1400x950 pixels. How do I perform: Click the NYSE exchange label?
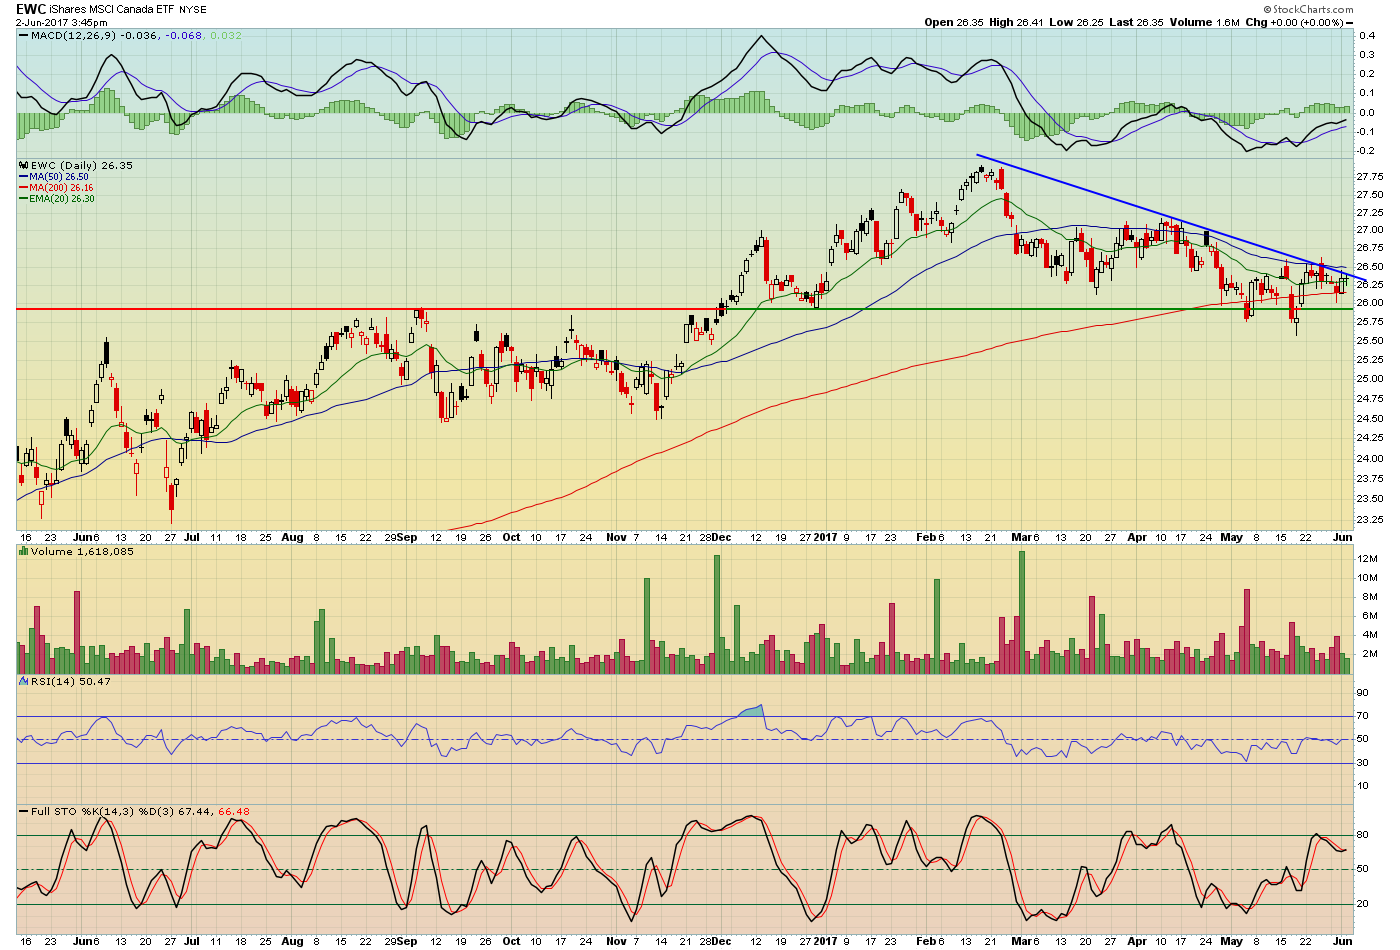pos(193,10)
